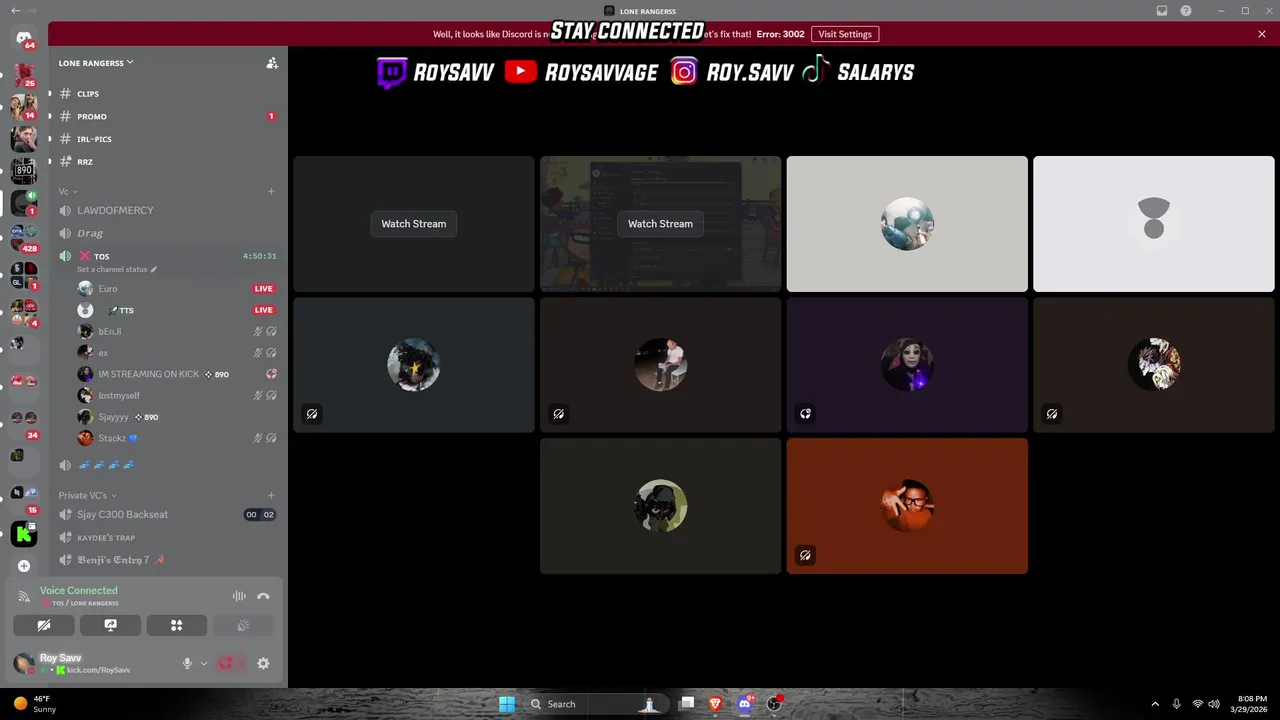Watch Stream on first dark tile
The image size is (1280, 720).
pos(414,224)
